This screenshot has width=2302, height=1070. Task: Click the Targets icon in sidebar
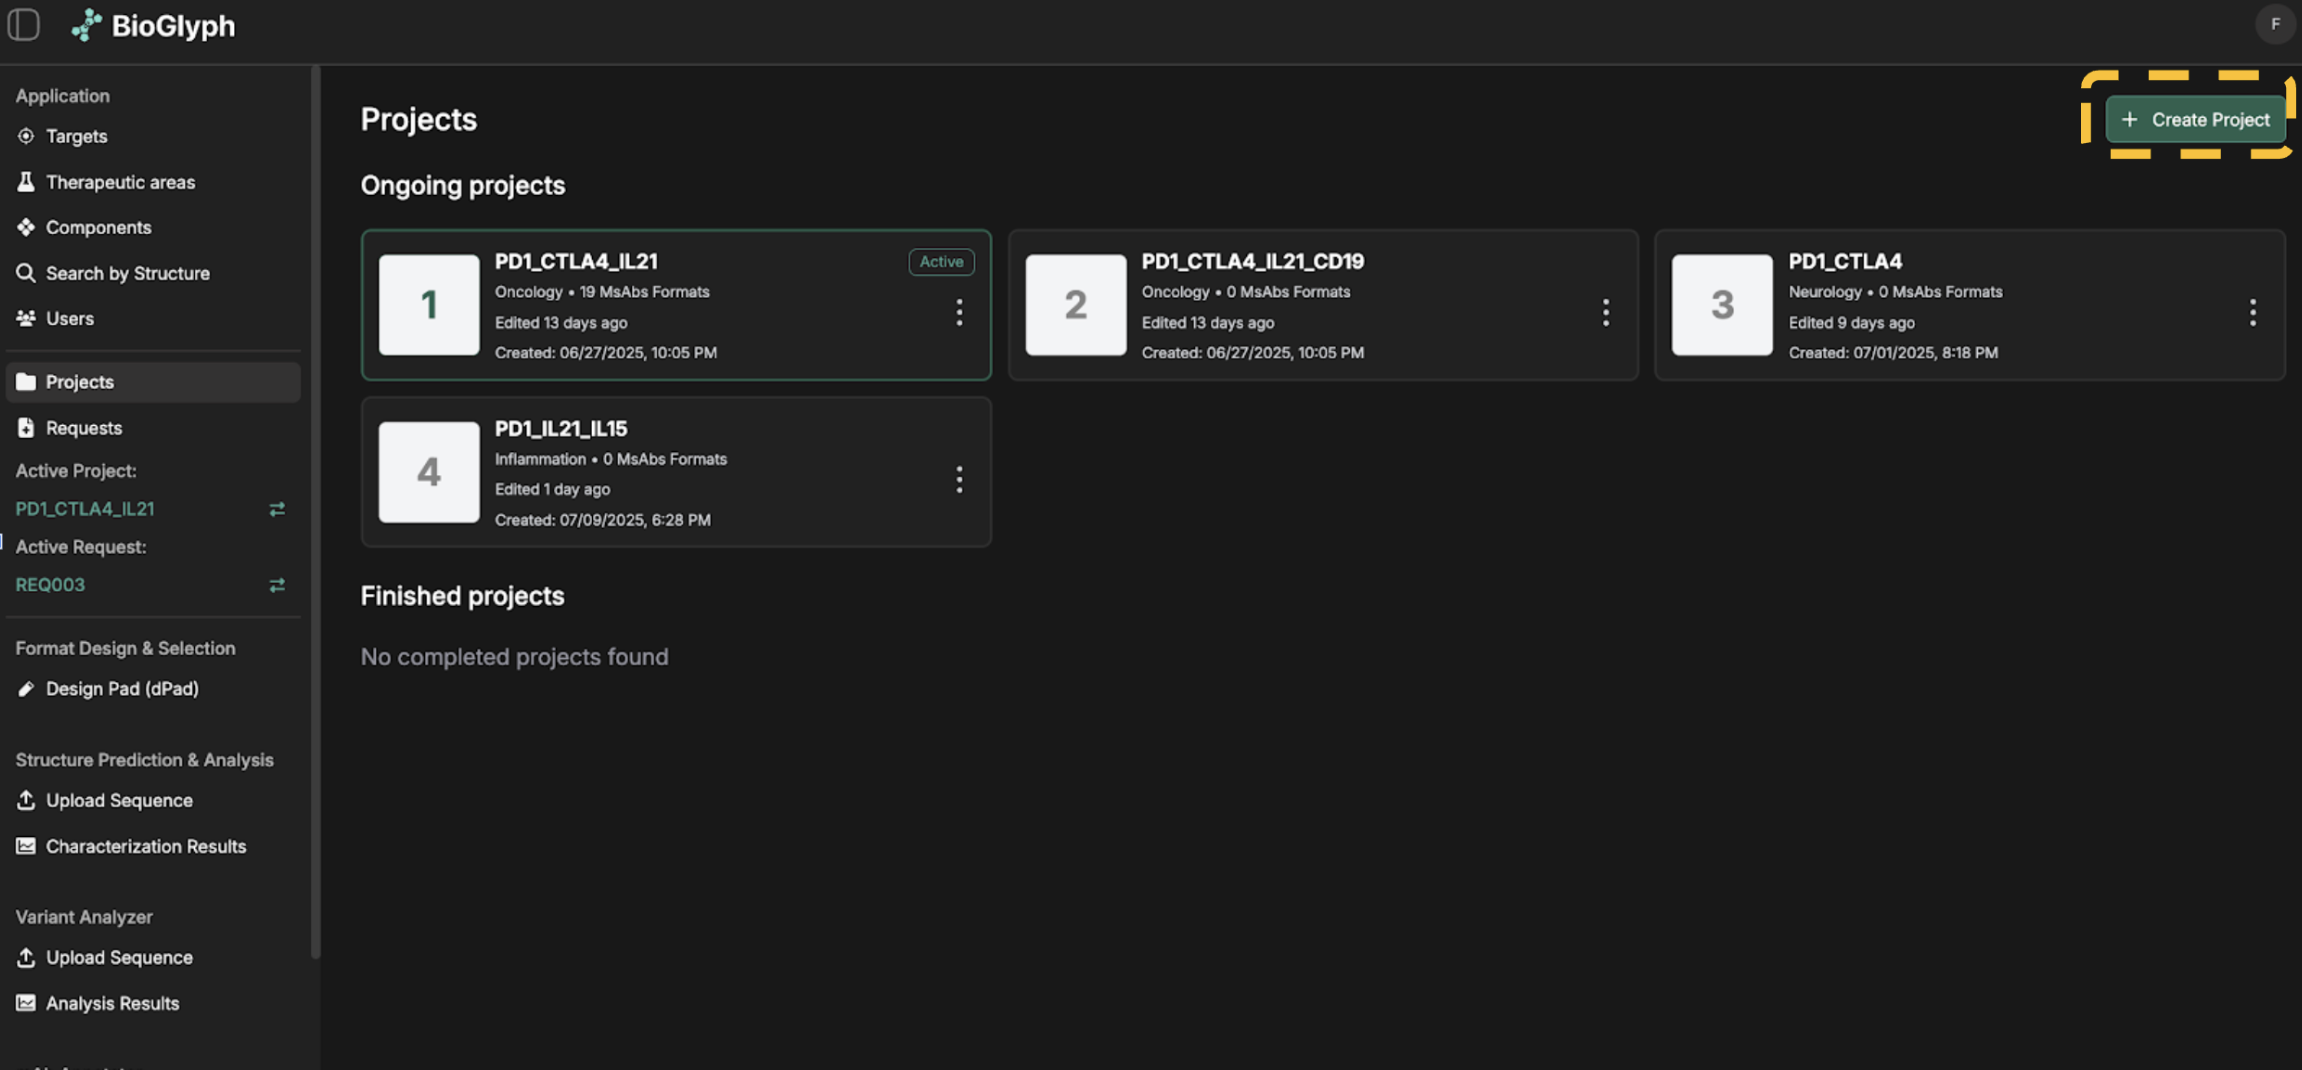click(26, 136)
